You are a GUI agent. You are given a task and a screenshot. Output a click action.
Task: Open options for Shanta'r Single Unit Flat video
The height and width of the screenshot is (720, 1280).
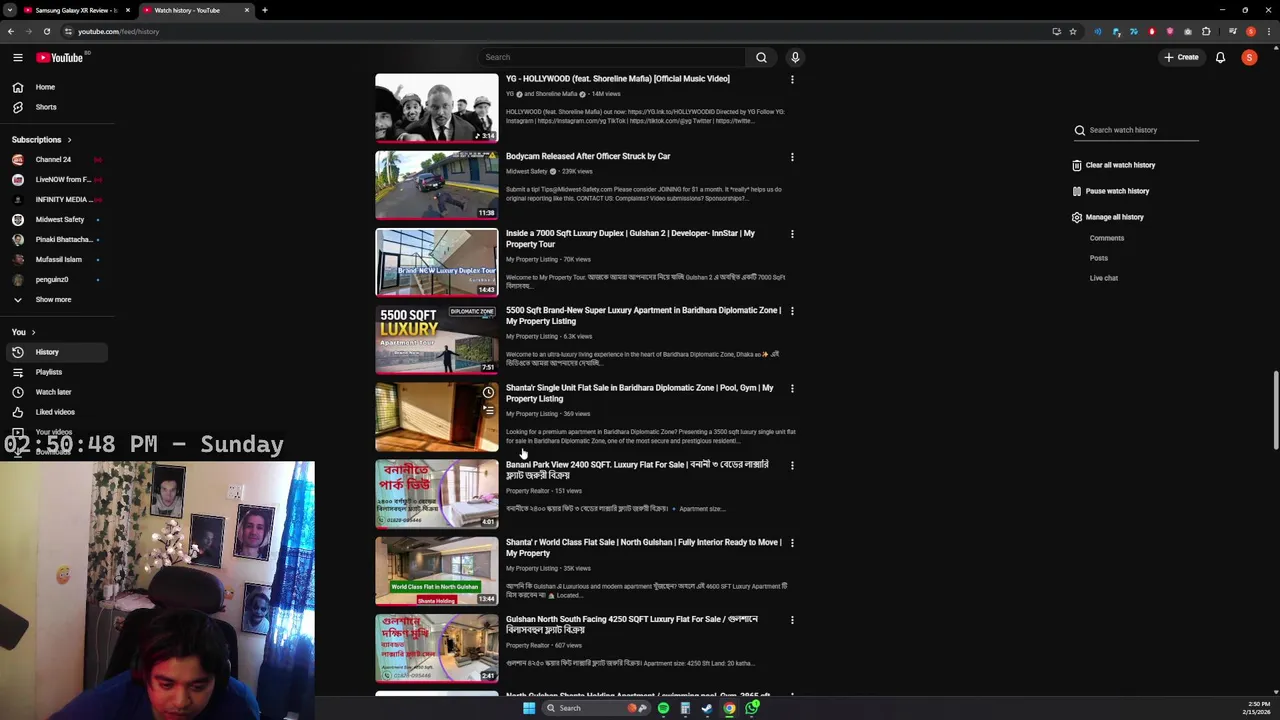pos(792,388)
